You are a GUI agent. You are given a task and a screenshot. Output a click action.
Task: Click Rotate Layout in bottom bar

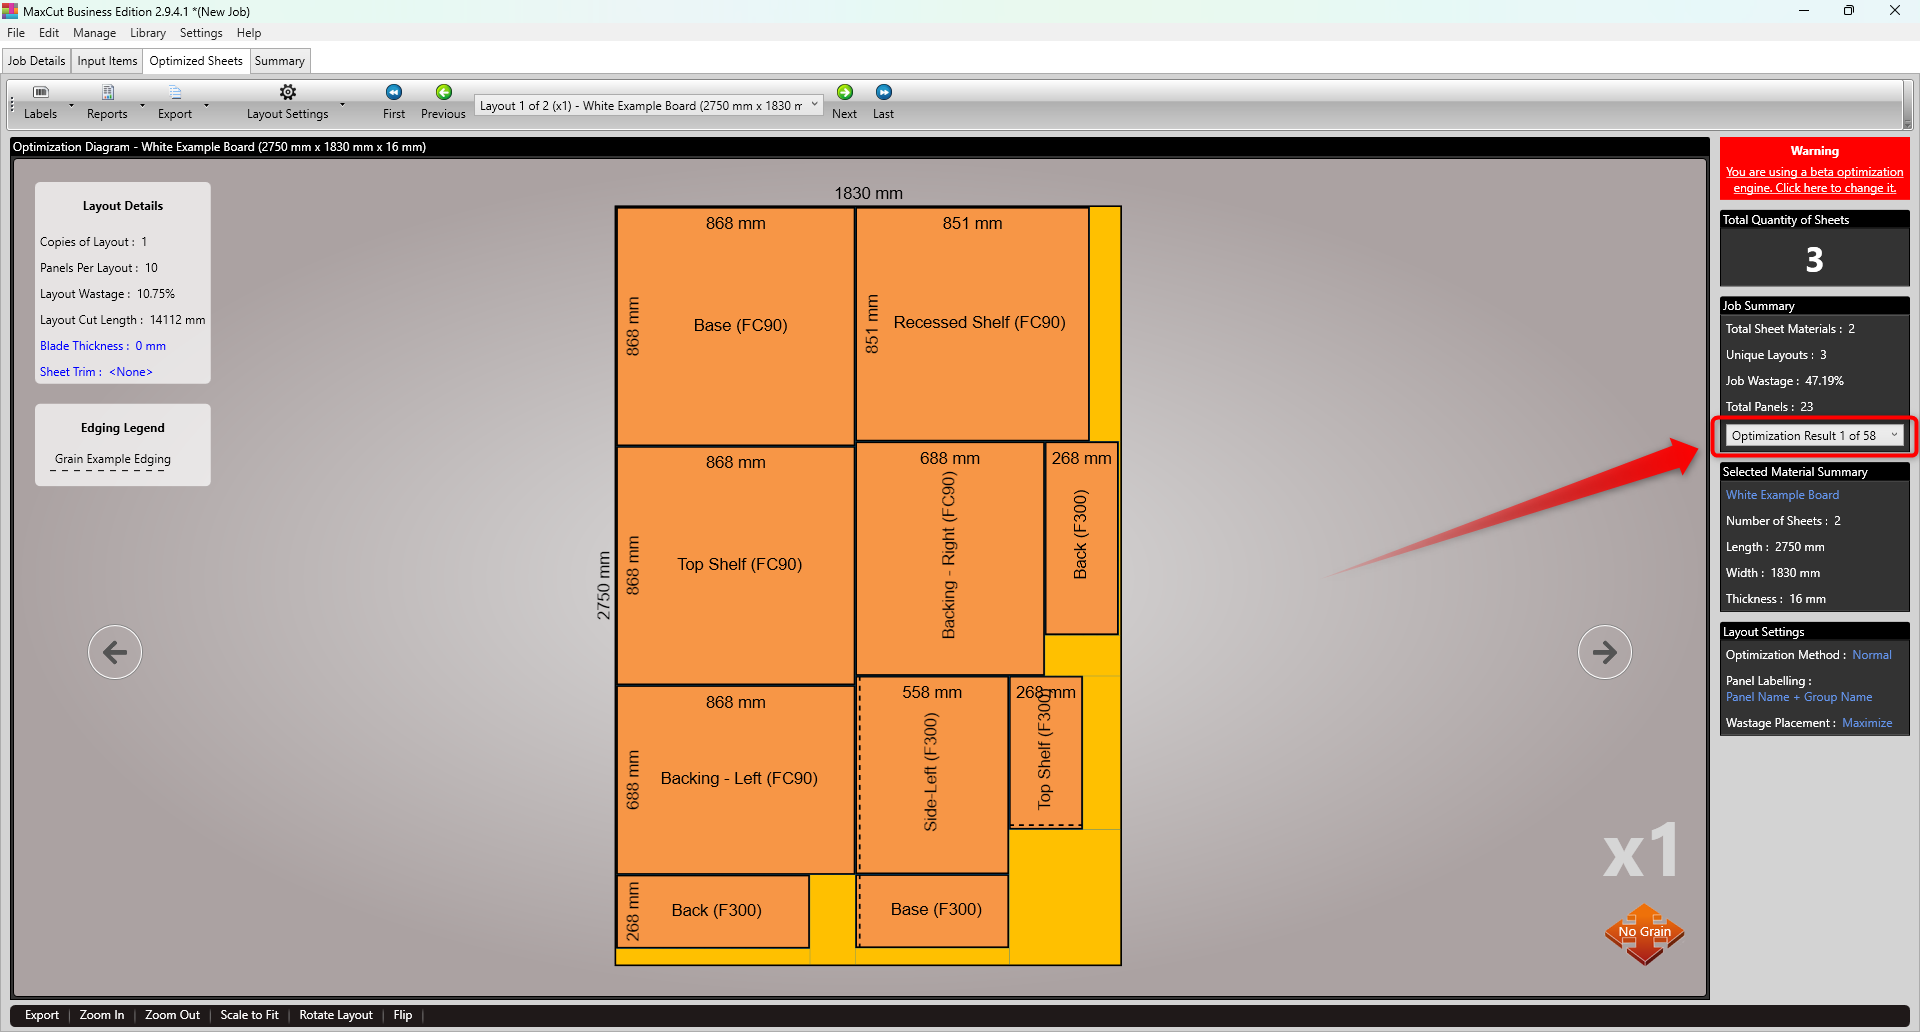pyautogui.click(x=336, y=1015)
